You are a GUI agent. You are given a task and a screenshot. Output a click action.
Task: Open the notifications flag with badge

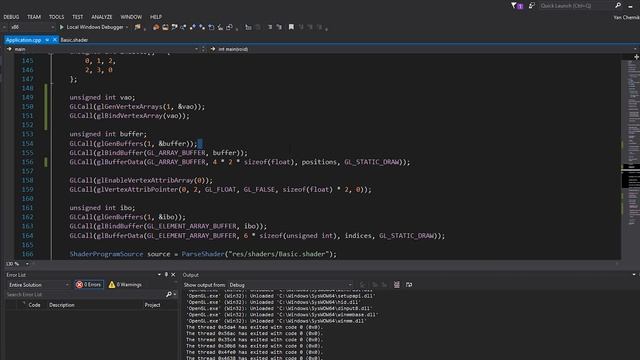click(x=517, y=6)
